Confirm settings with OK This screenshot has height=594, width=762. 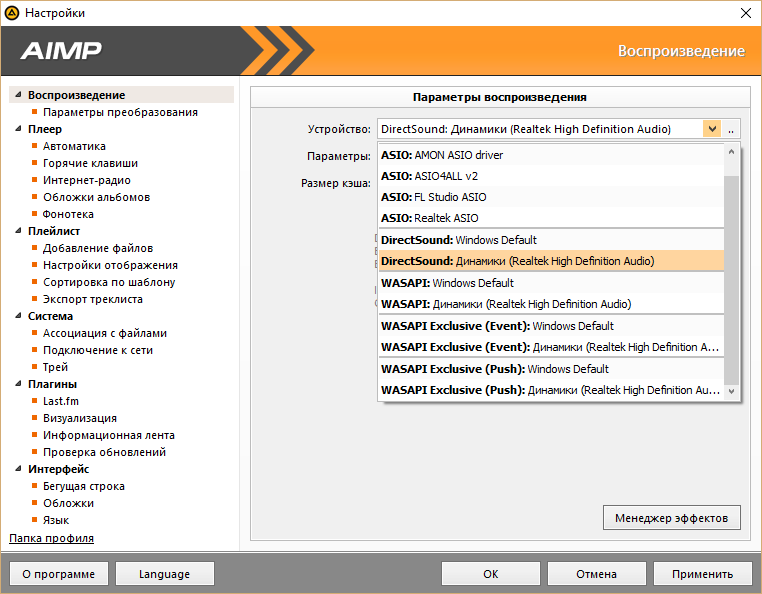[x=490, y=574]
